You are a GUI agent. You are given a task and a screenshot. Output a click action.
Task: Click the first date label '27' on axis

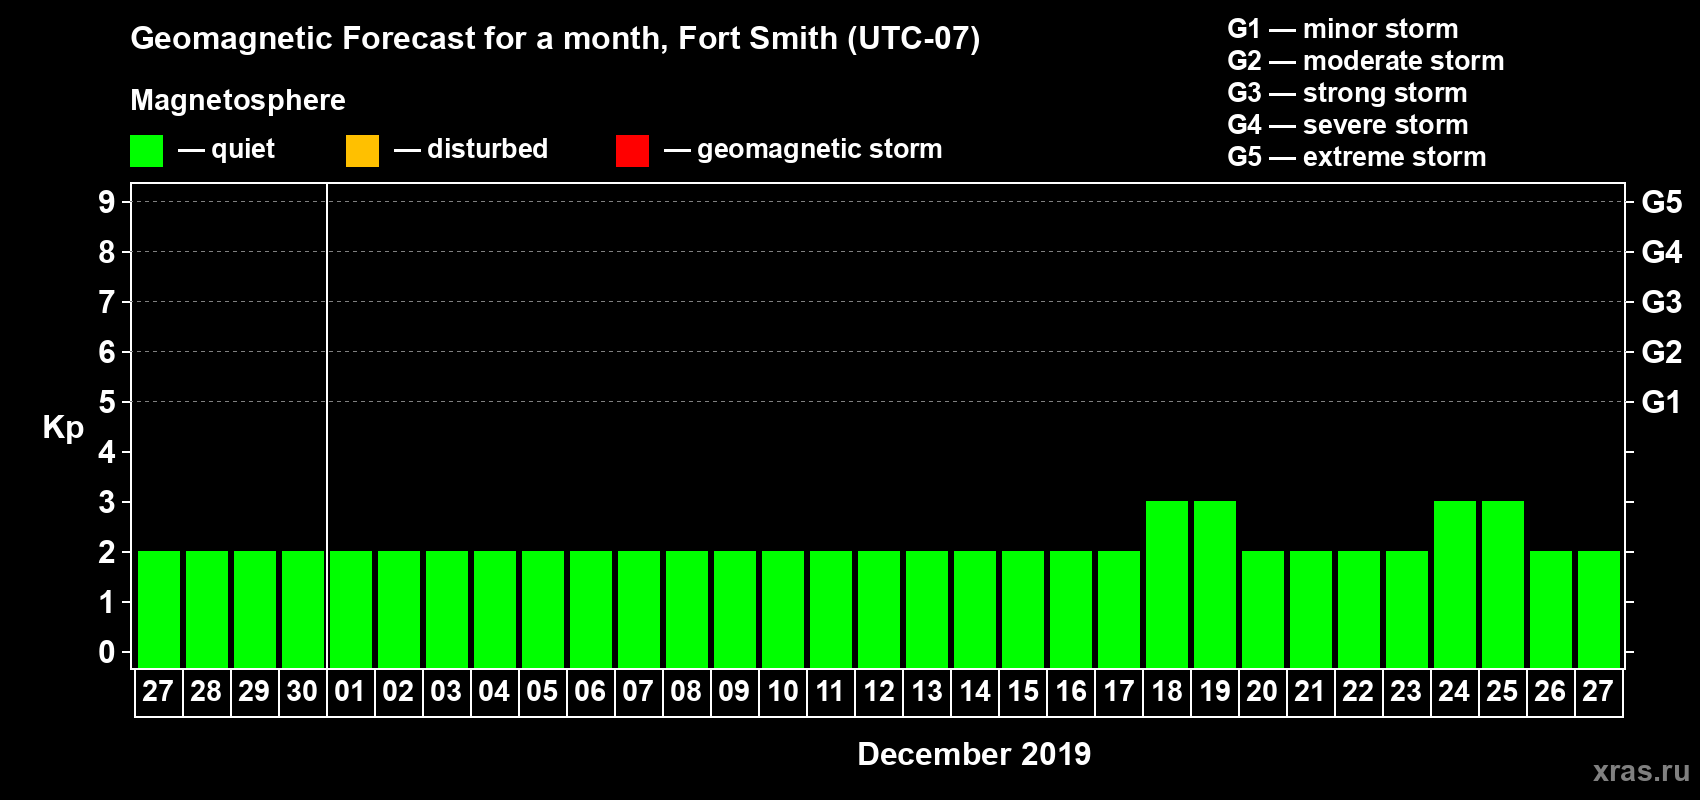158,692
